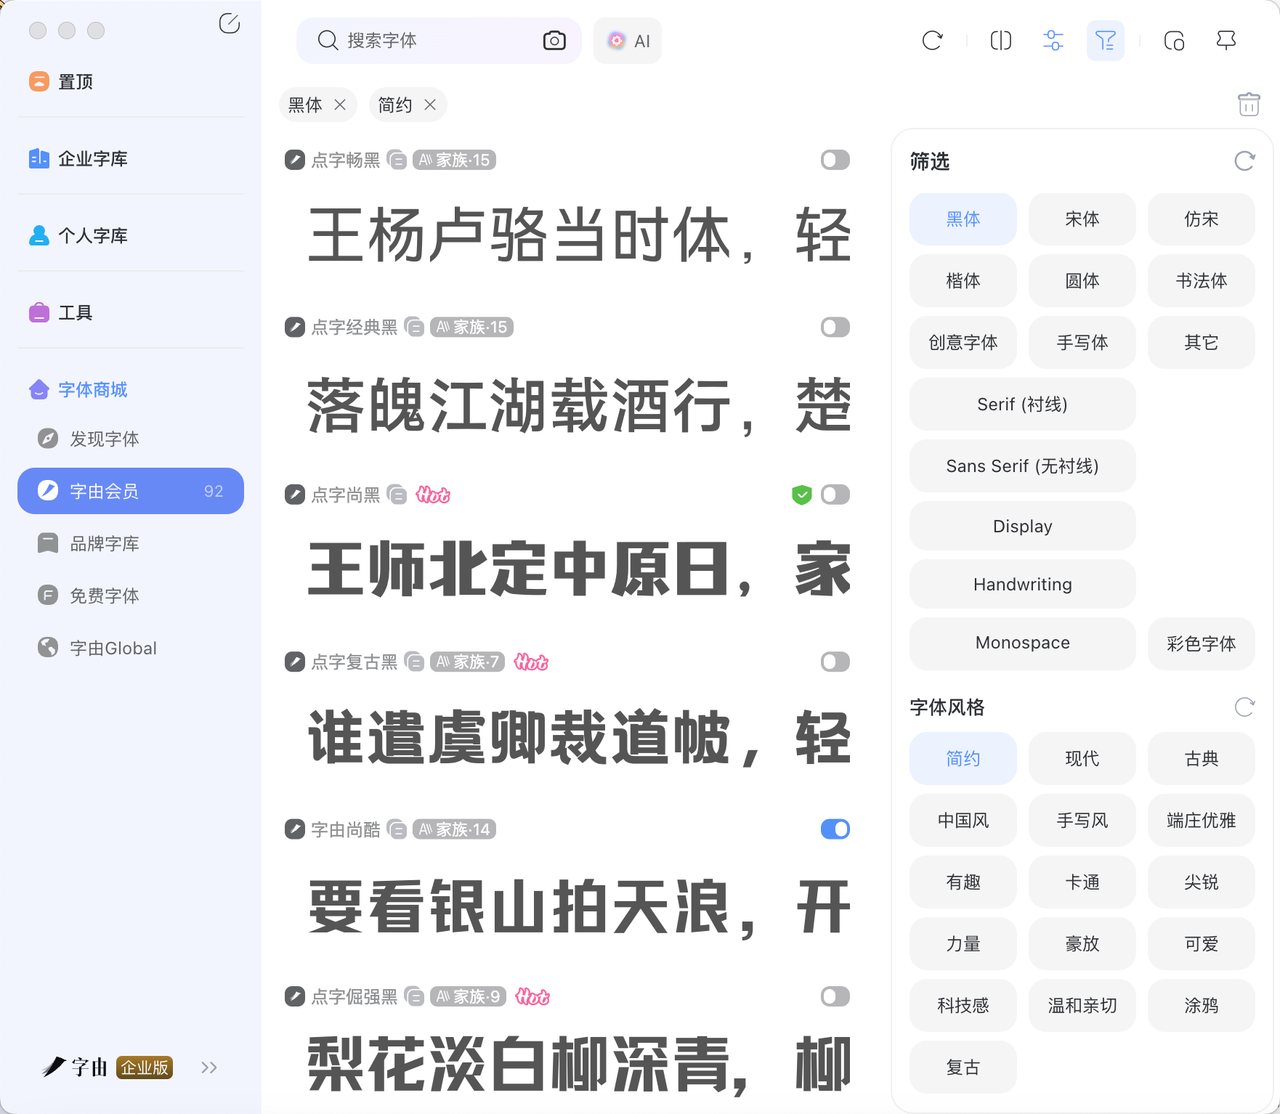Screen dimensions: 1280x1114
Task: Select the 创意字体 filter chip
Action: click(963, 343)
